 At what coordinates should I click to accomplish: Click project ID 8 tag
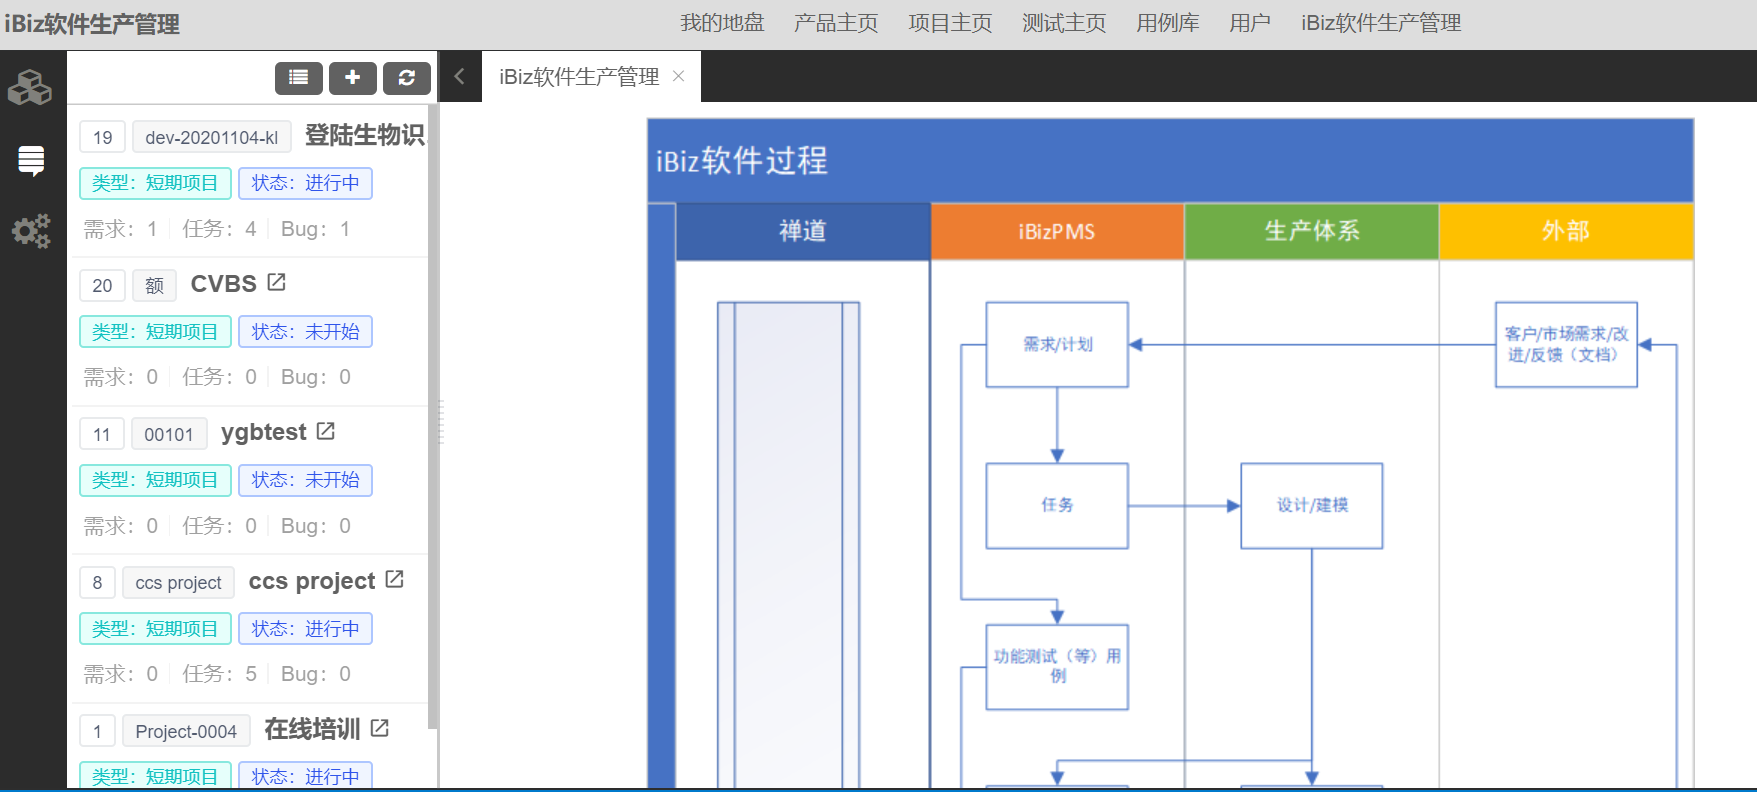[x=97, y=582]
